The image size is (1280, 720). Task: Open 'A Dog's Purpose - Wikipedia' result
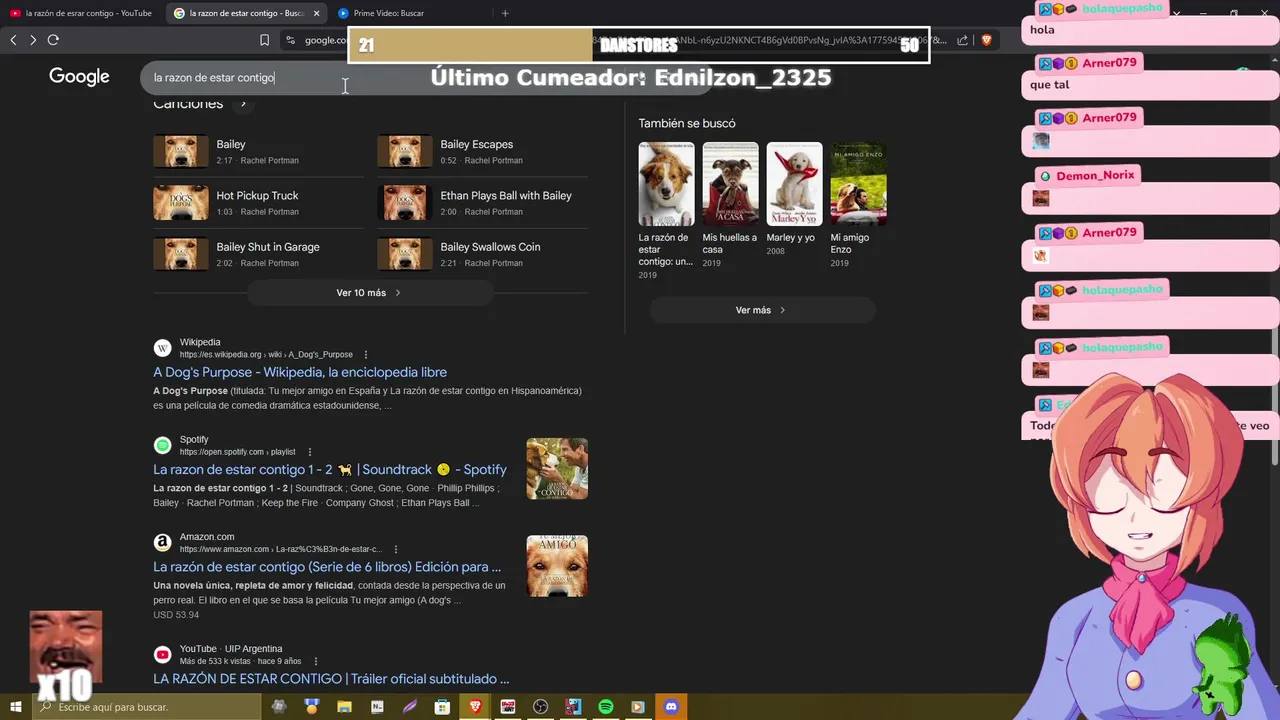(x=300, y=372)
